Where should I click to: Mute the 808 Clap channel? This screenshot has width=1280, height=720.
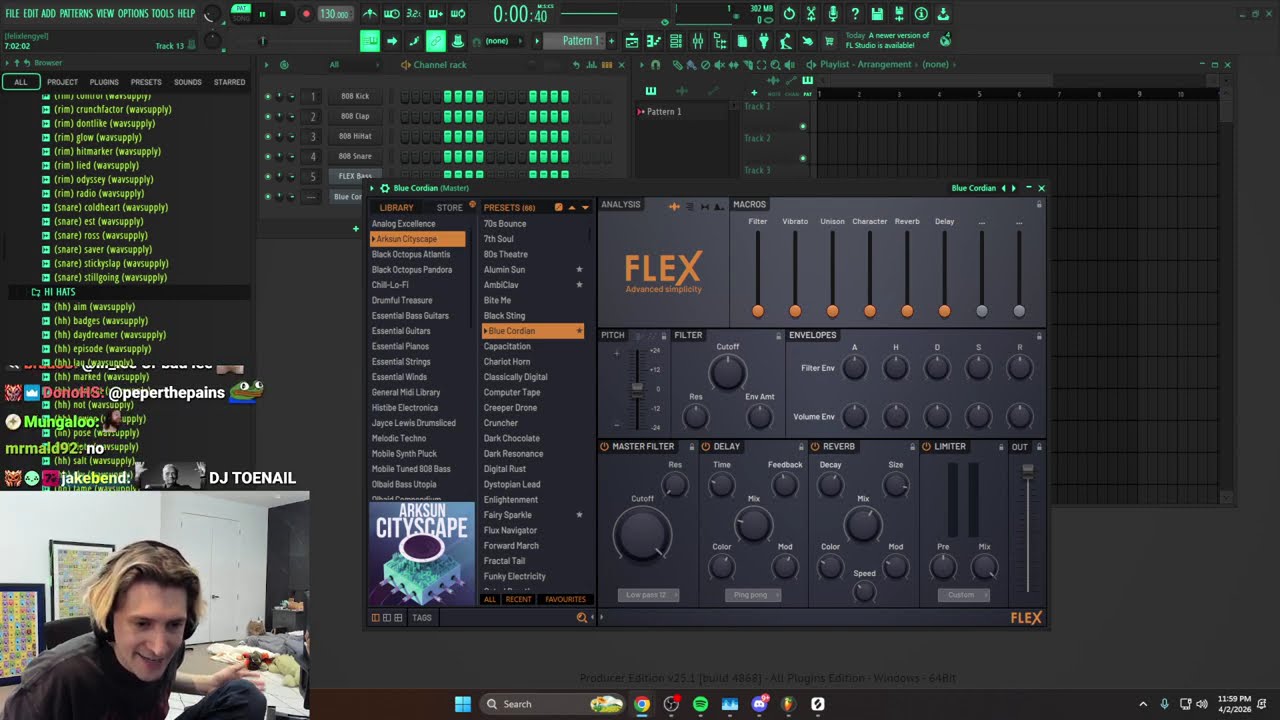[x=267, y=116]
